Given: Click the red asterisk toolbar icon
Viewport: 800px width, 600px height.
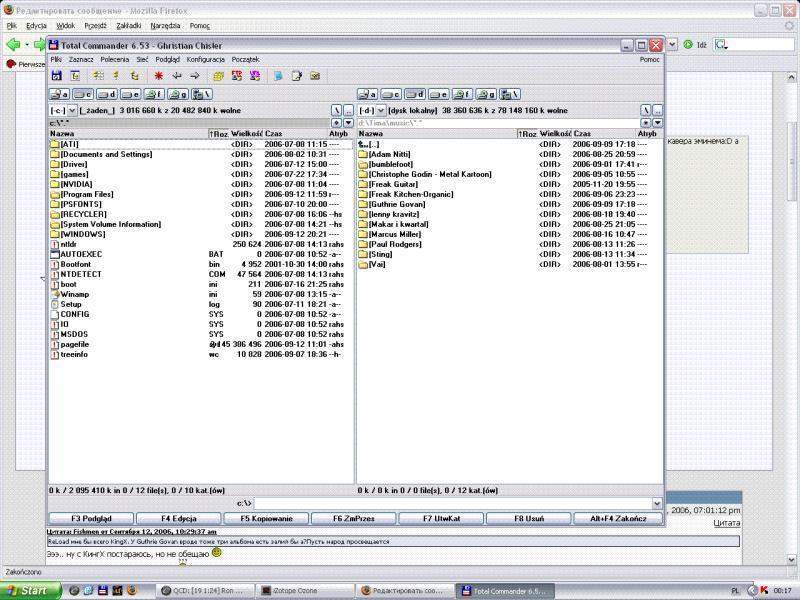Looking at the screenshot, I should pos(158,75).
